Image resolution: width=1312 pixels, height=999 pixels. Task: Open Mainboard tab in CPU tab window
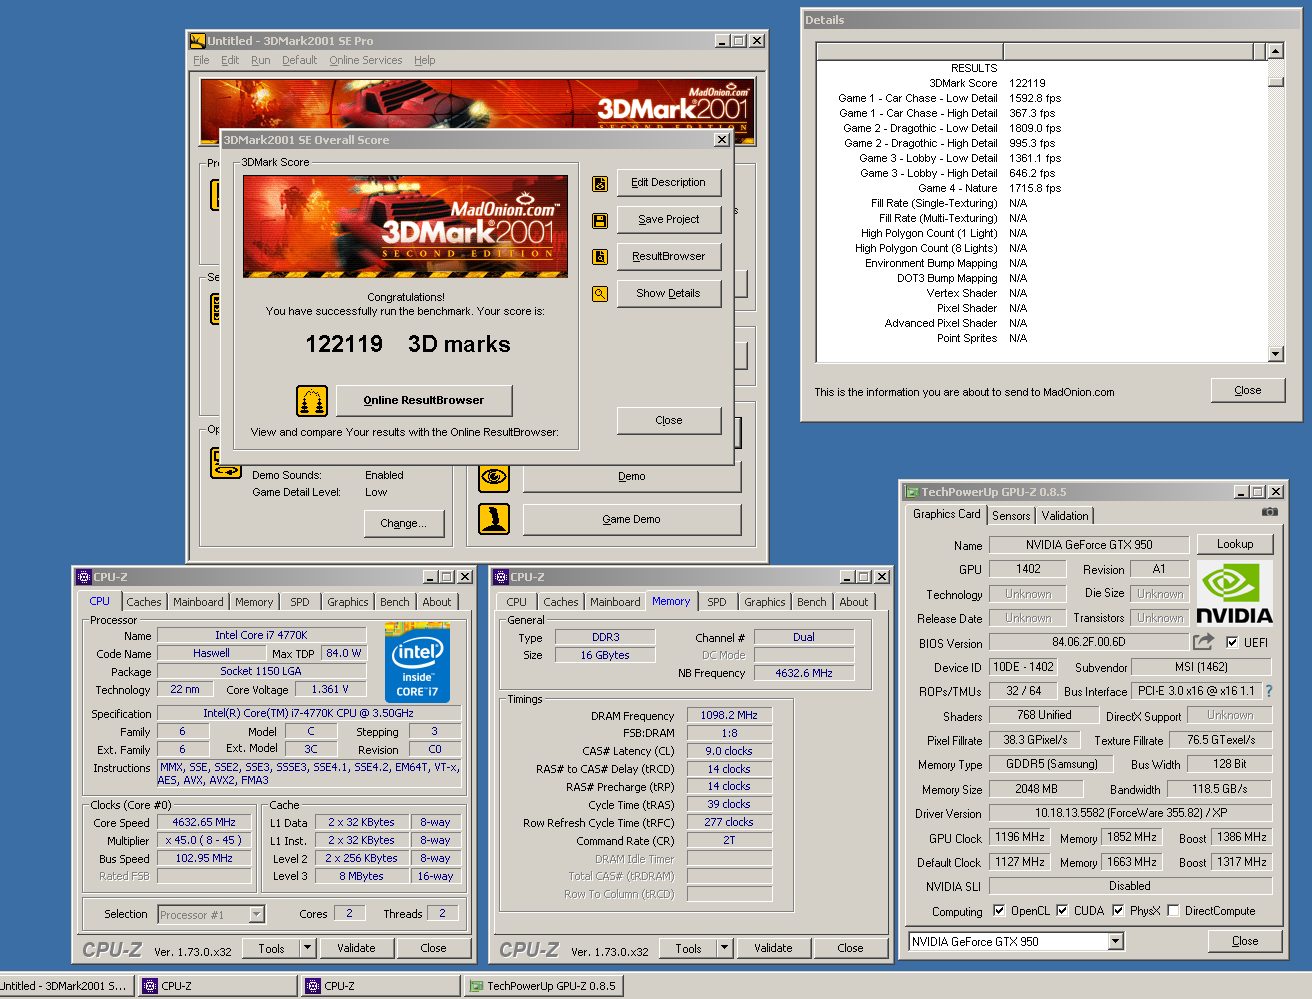pos(198,602)
